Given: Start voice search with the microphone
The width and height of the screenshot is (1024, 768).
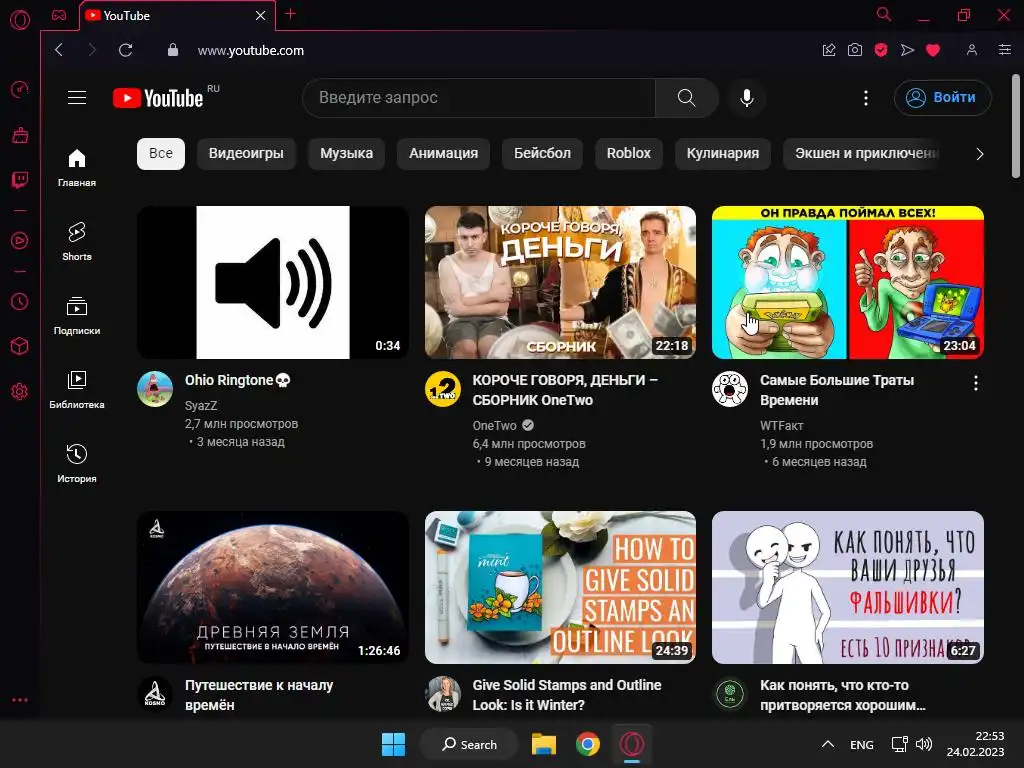Looking at the screenshot, I should click(746, 98).
